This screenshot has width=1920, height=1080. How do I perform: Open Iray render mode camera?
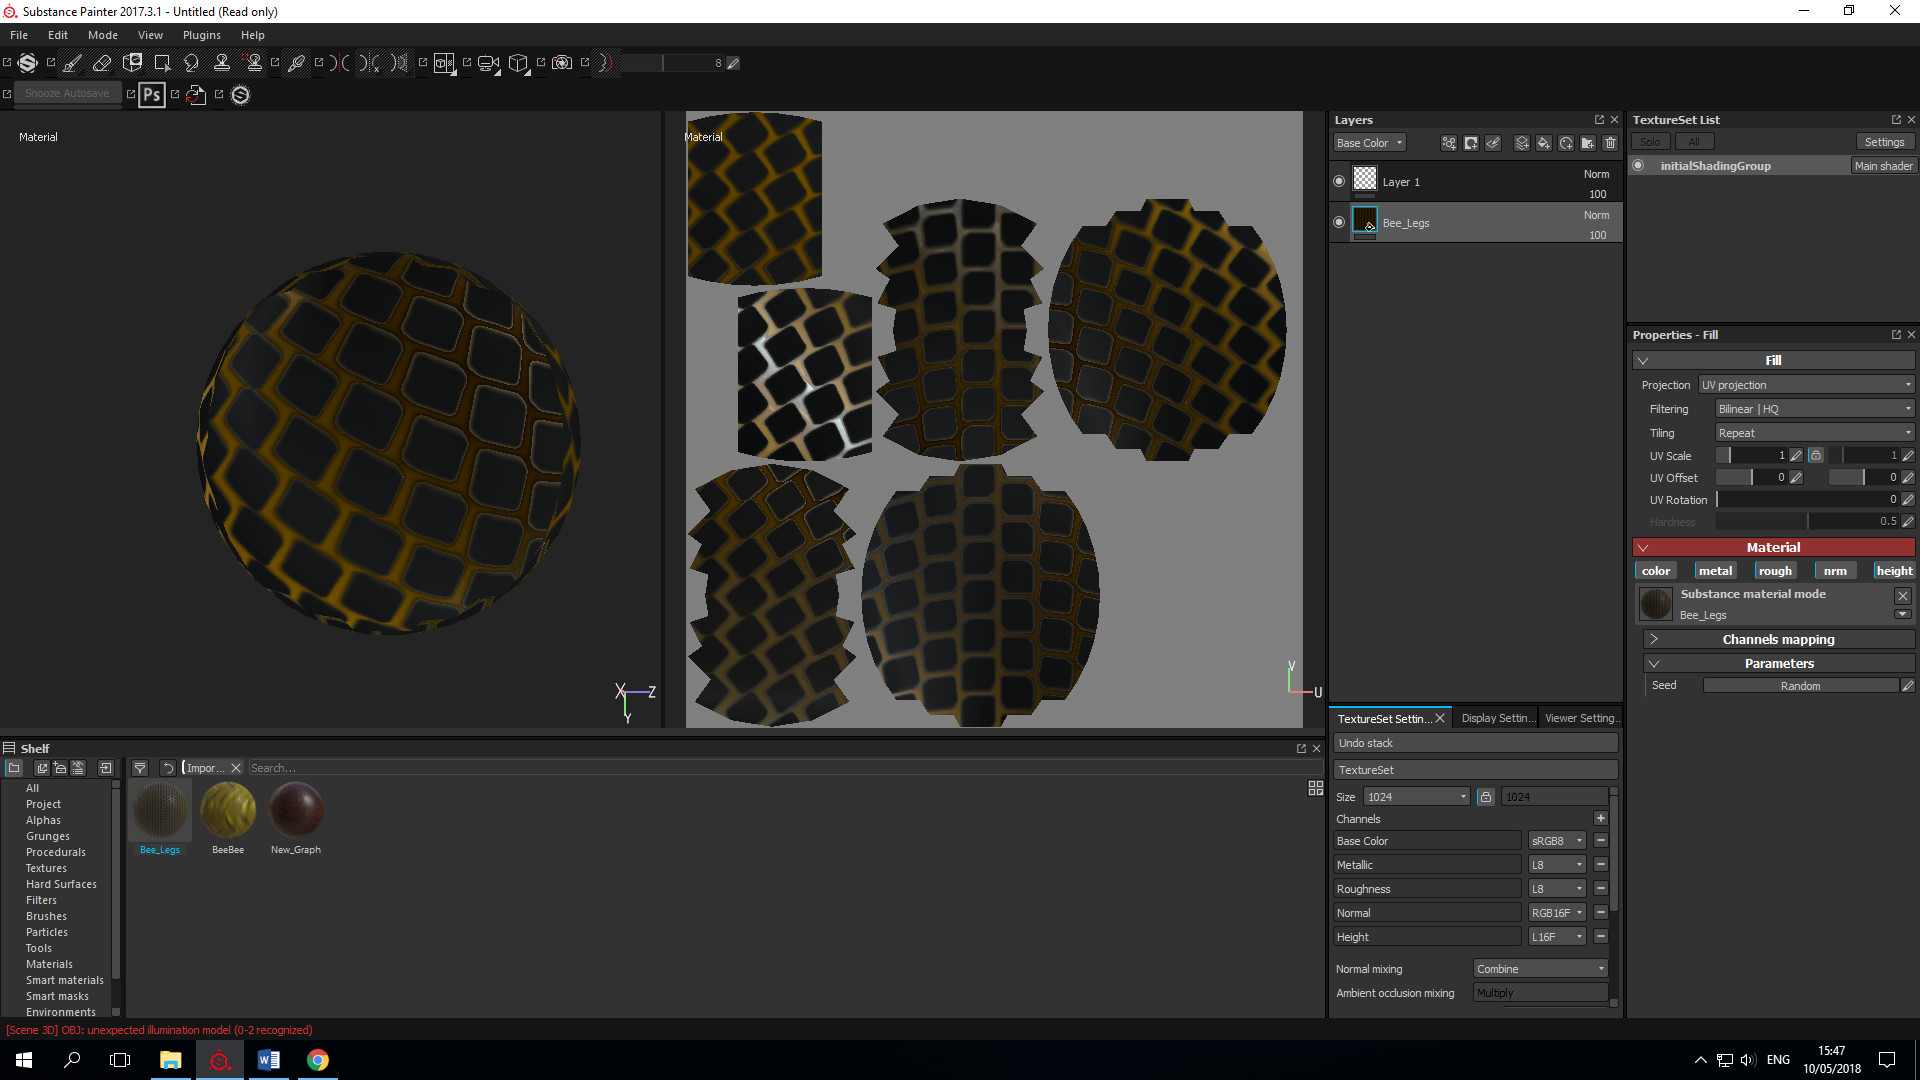coord(562,63)
